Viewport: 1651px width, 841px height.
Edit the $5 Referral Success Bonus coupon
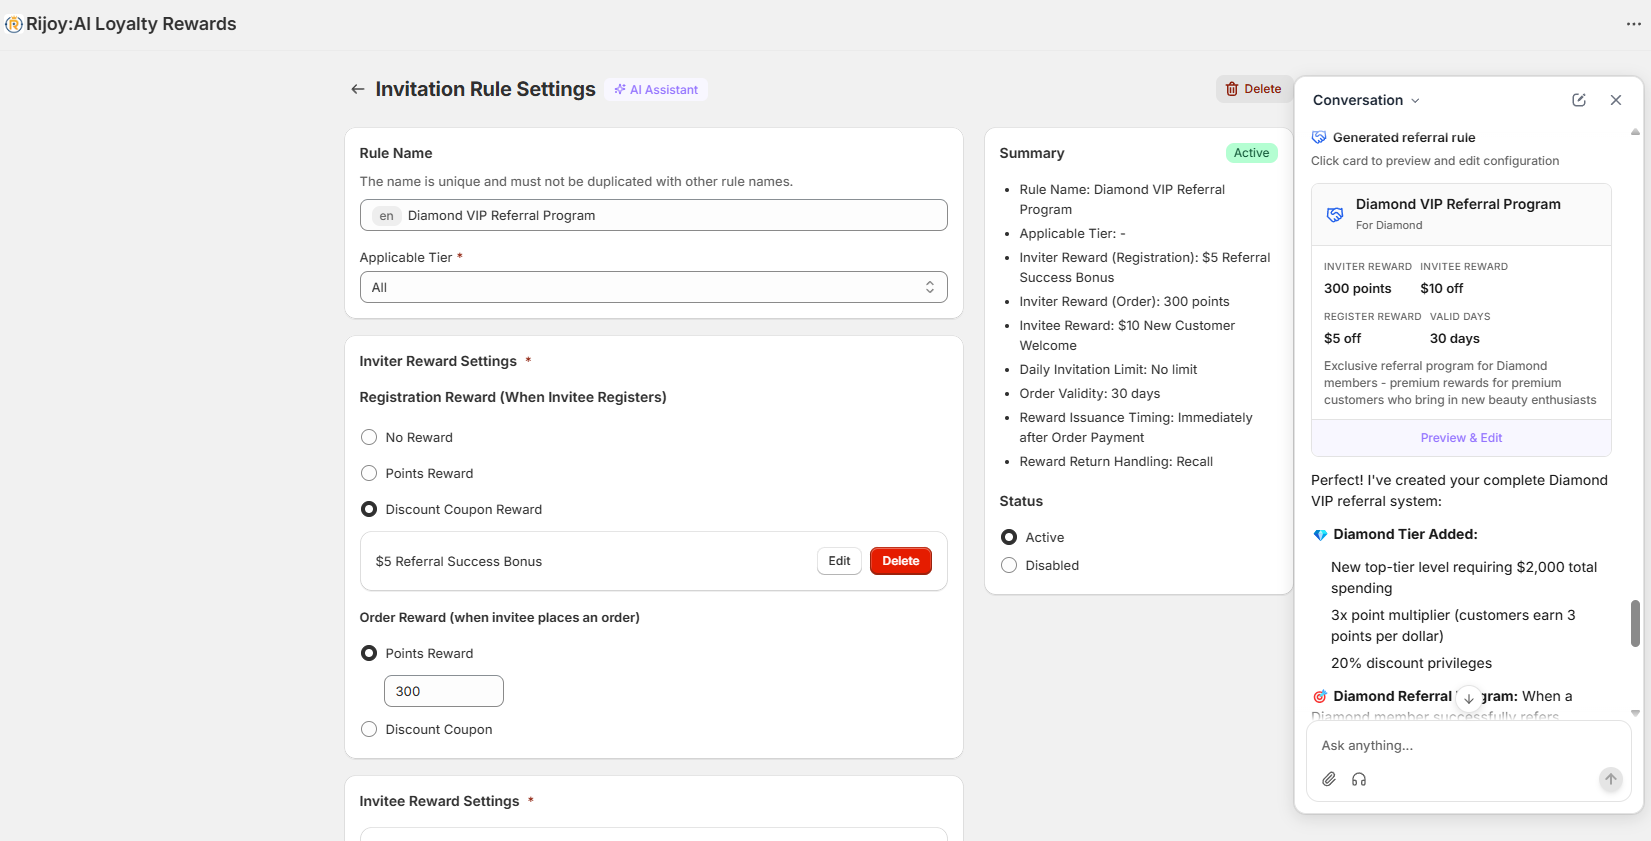[839, 561]
